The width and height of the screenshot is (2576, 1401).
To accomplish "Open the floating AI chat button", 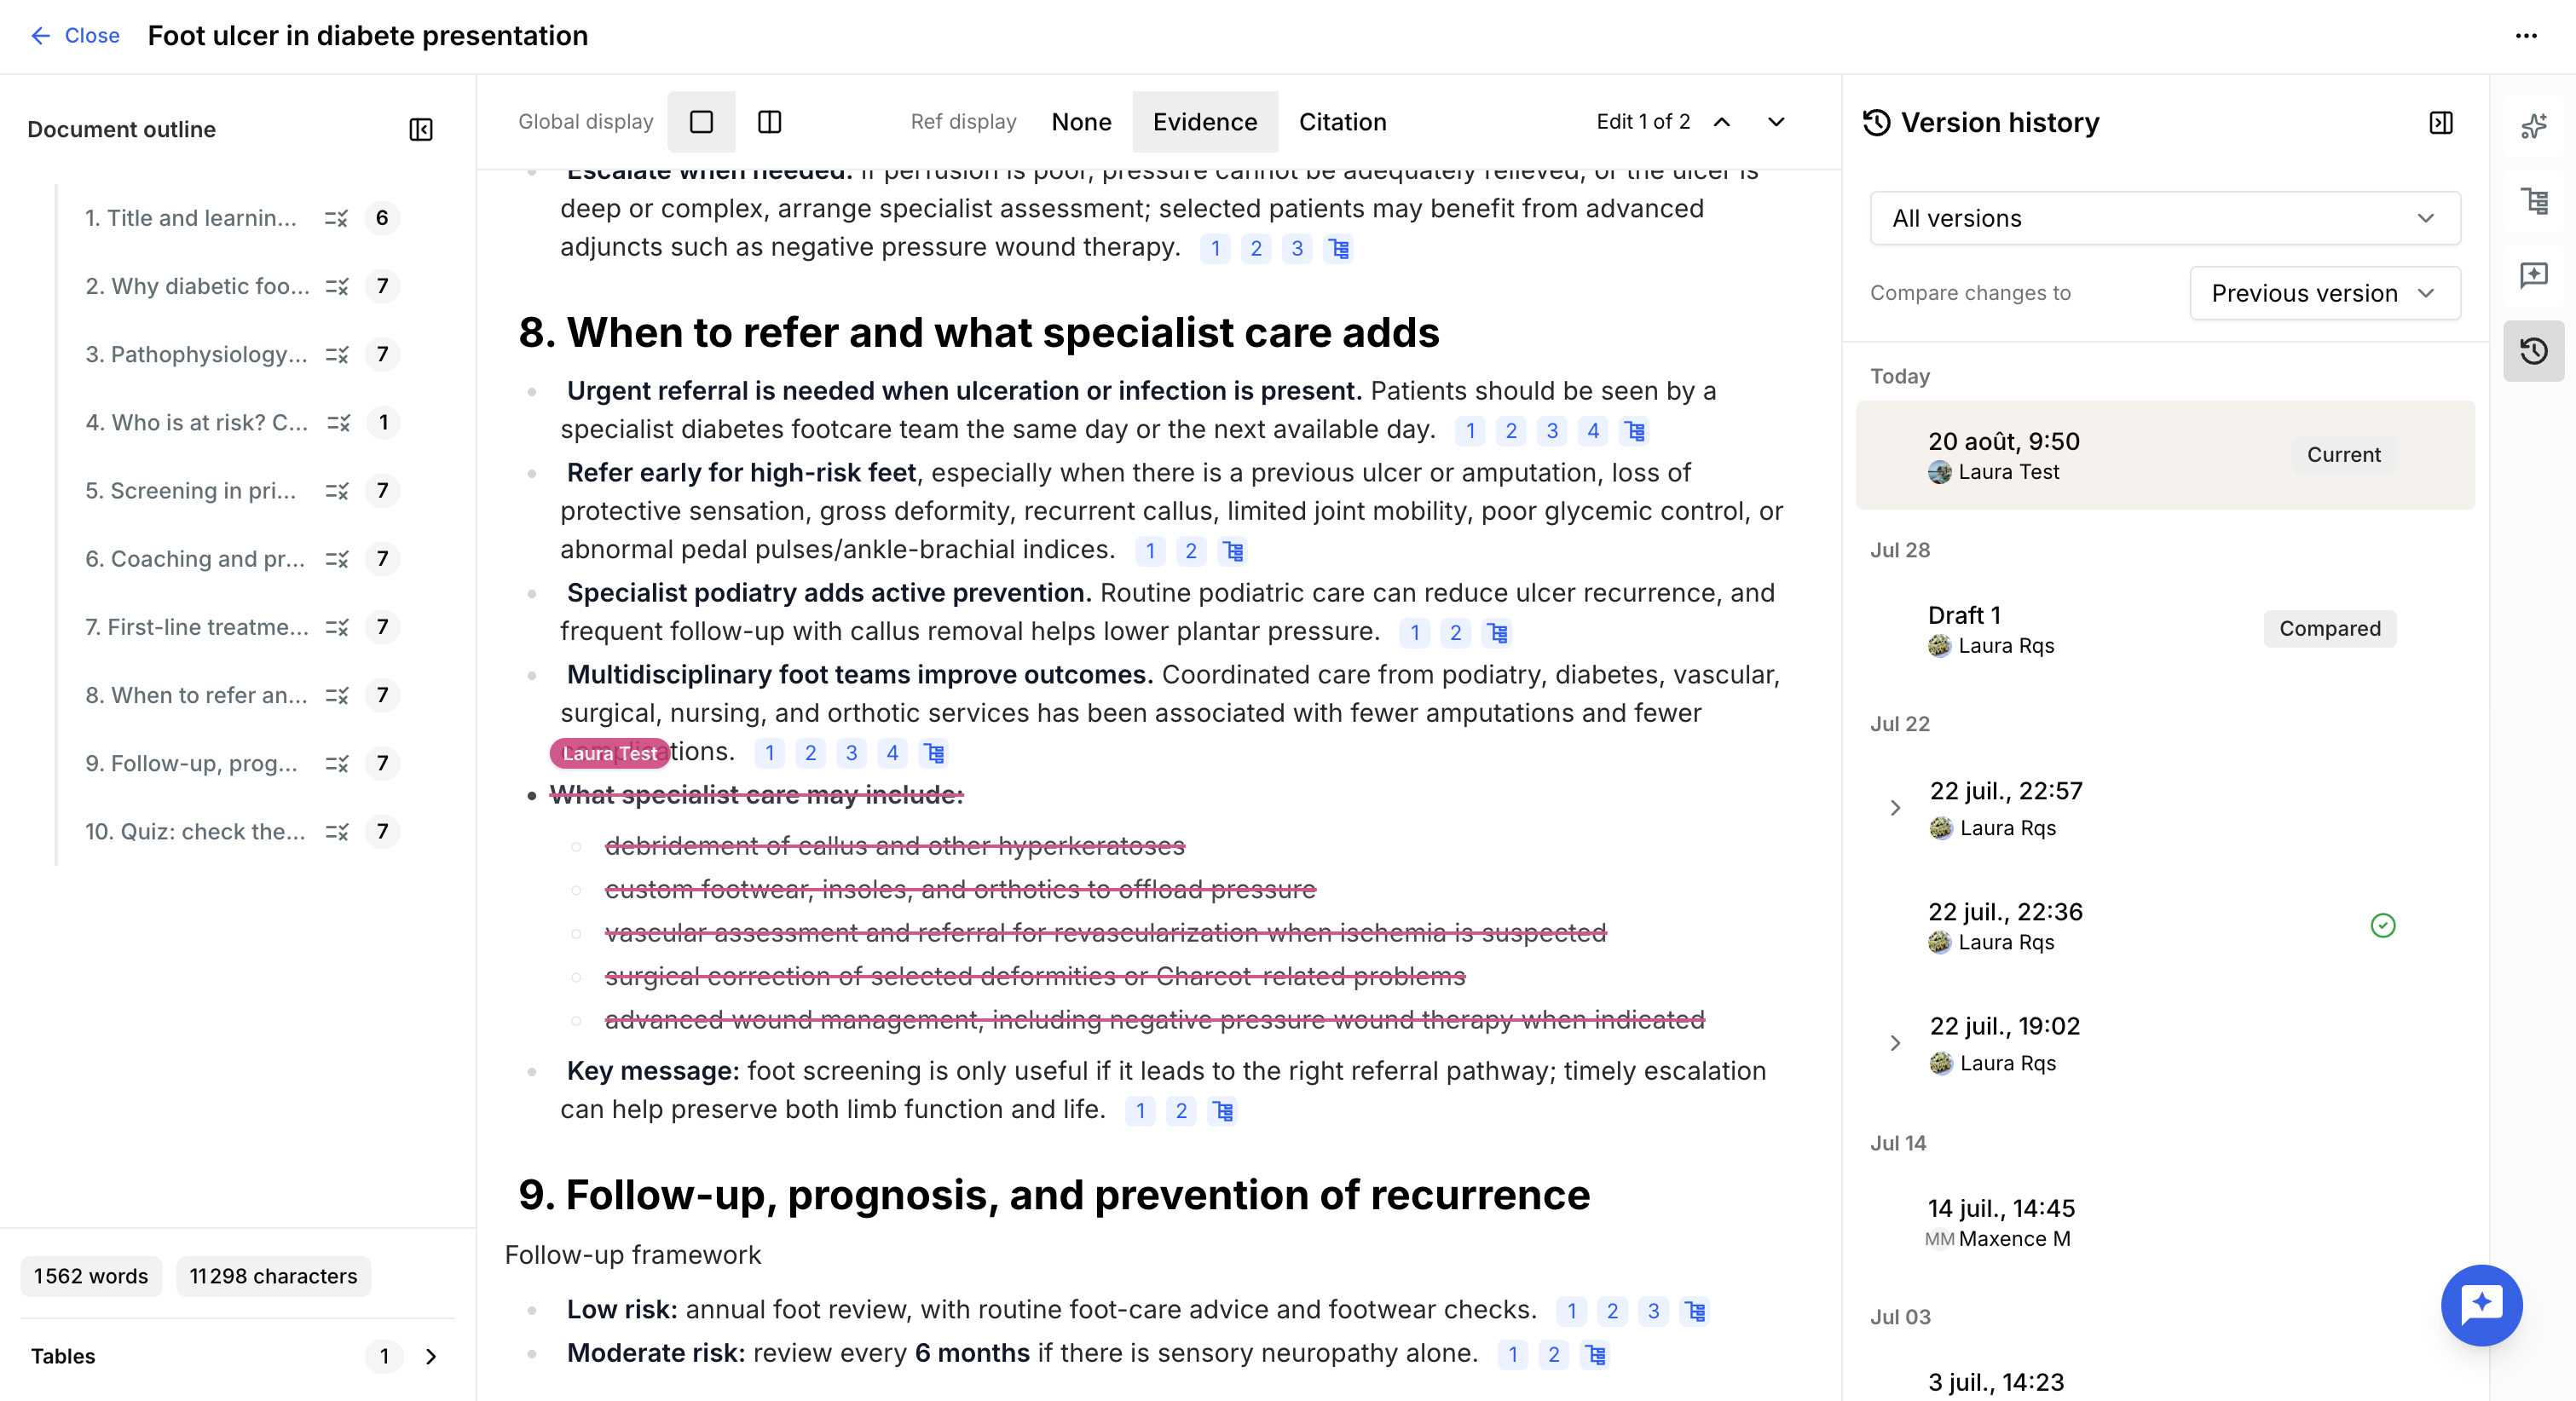I will 2481,1304.
